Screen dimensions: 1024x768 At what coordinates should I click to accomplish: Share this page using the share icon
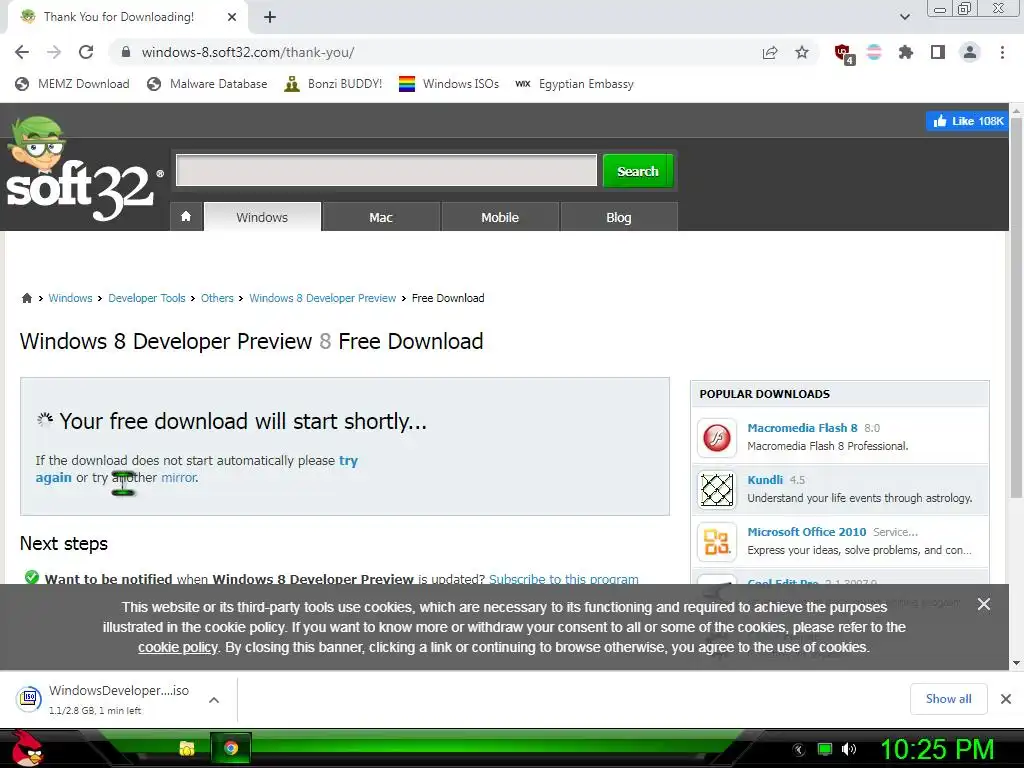(x=770, y=52)
